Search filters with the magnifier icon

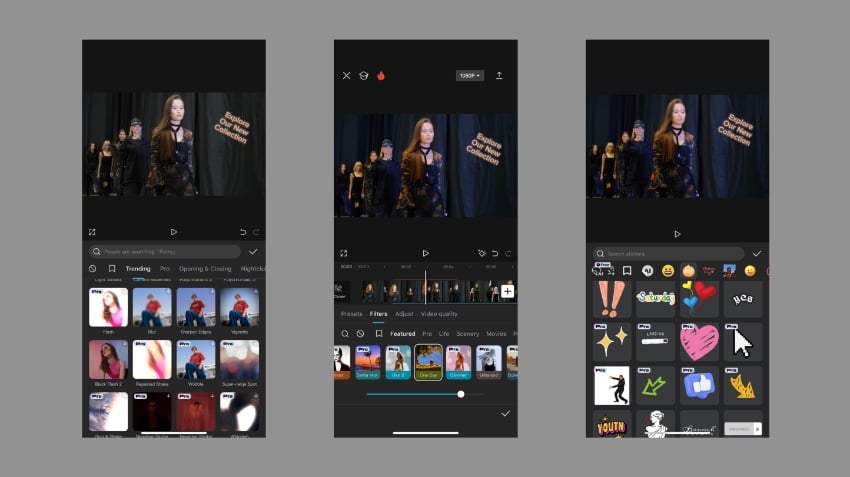345,334
